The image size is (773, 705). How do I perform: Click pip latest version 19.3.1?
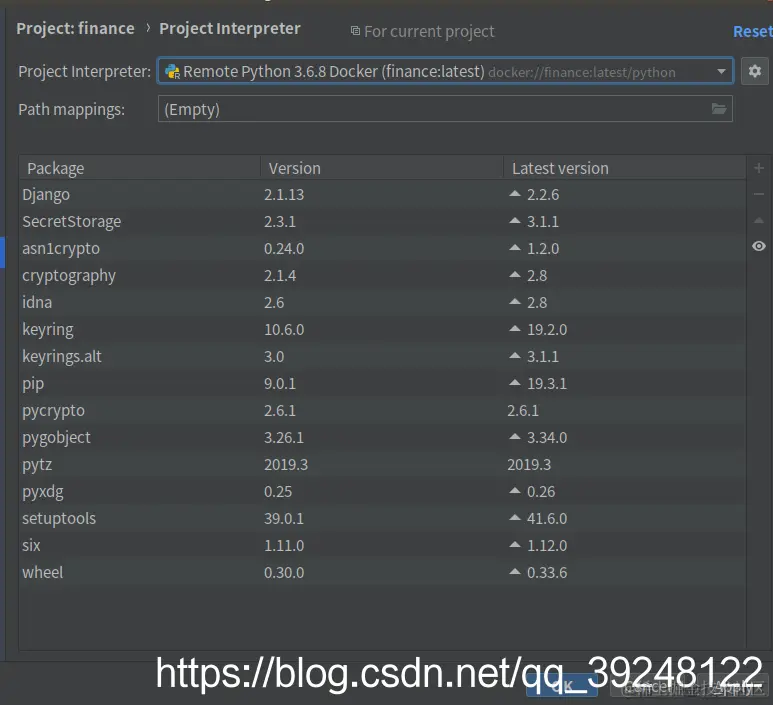coord(547,384)
